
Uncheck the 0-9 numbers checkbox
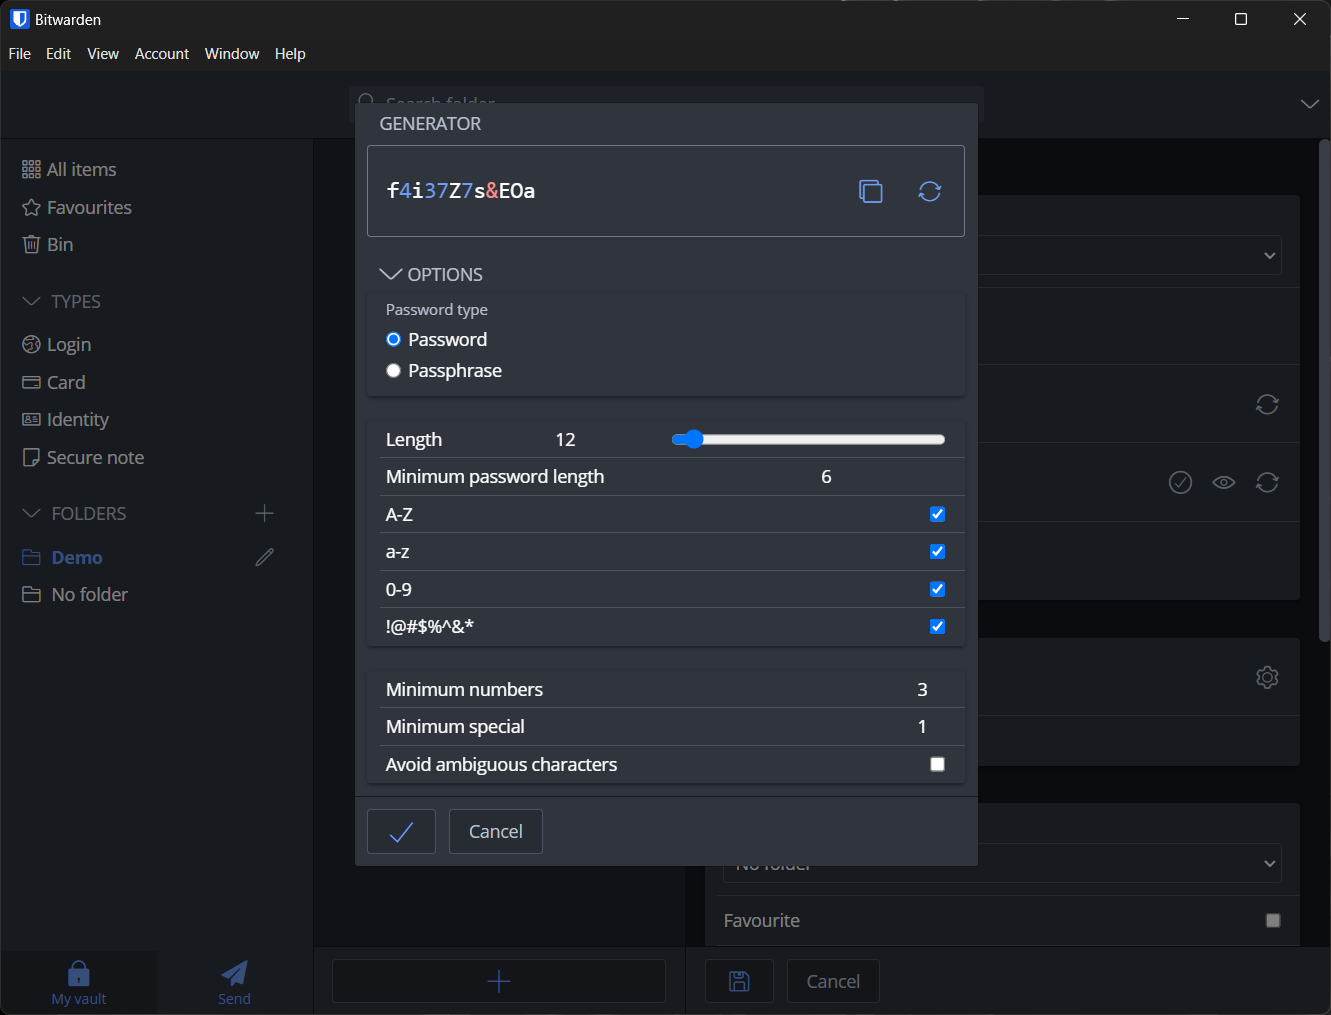coord(937,589)
